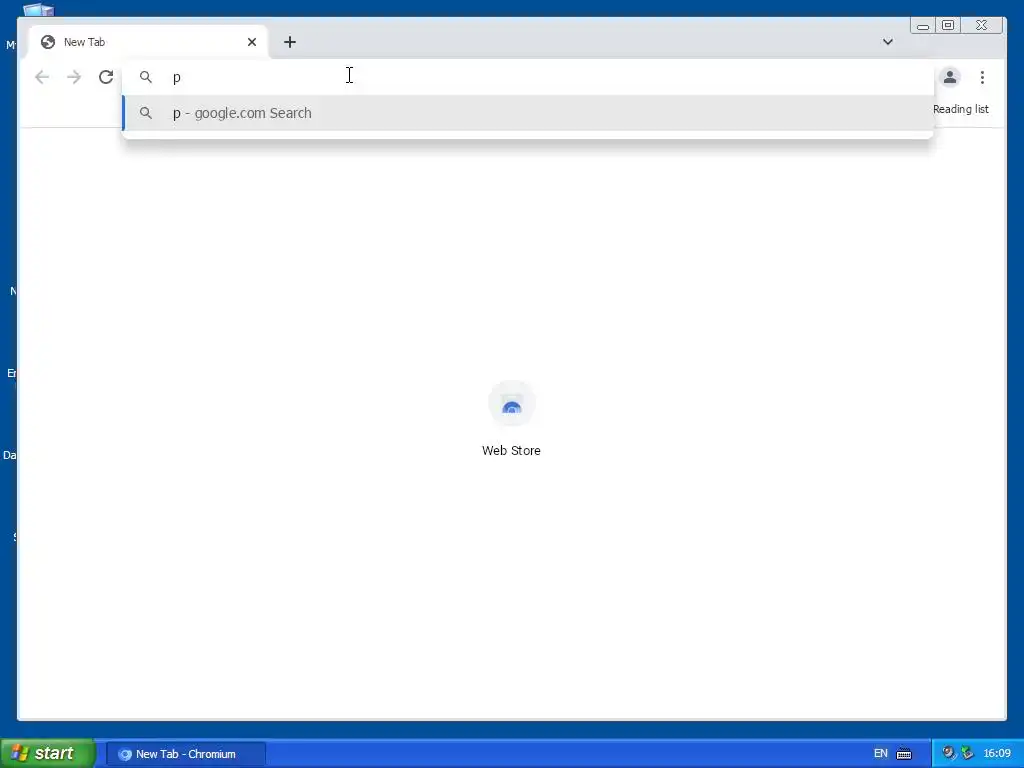
Task: Click the EN language indicator
Action: tap(880, 754)
